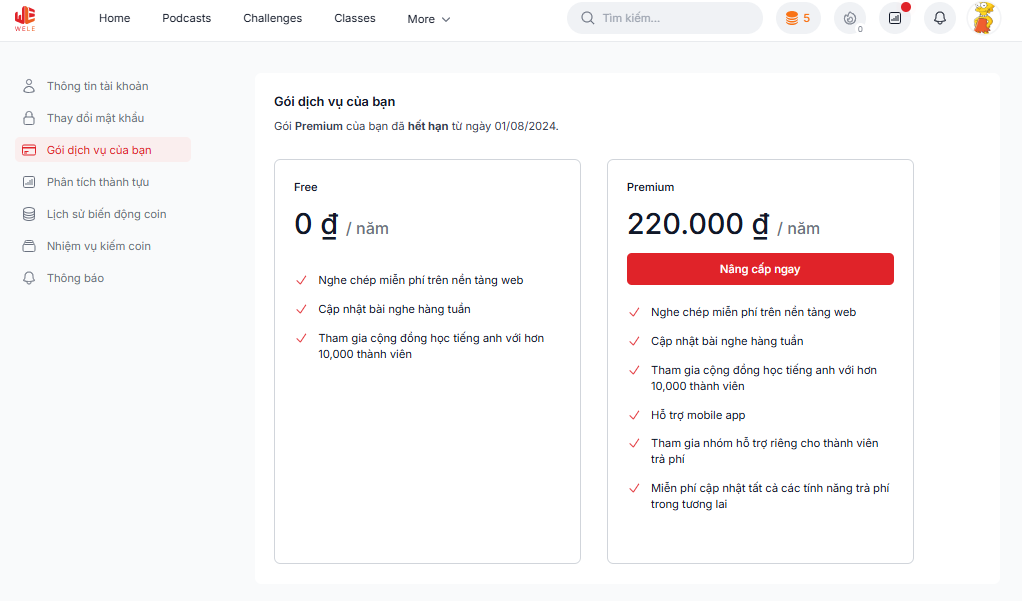
Task: Open the Classes menu item
Action: (x=355, y=18)
